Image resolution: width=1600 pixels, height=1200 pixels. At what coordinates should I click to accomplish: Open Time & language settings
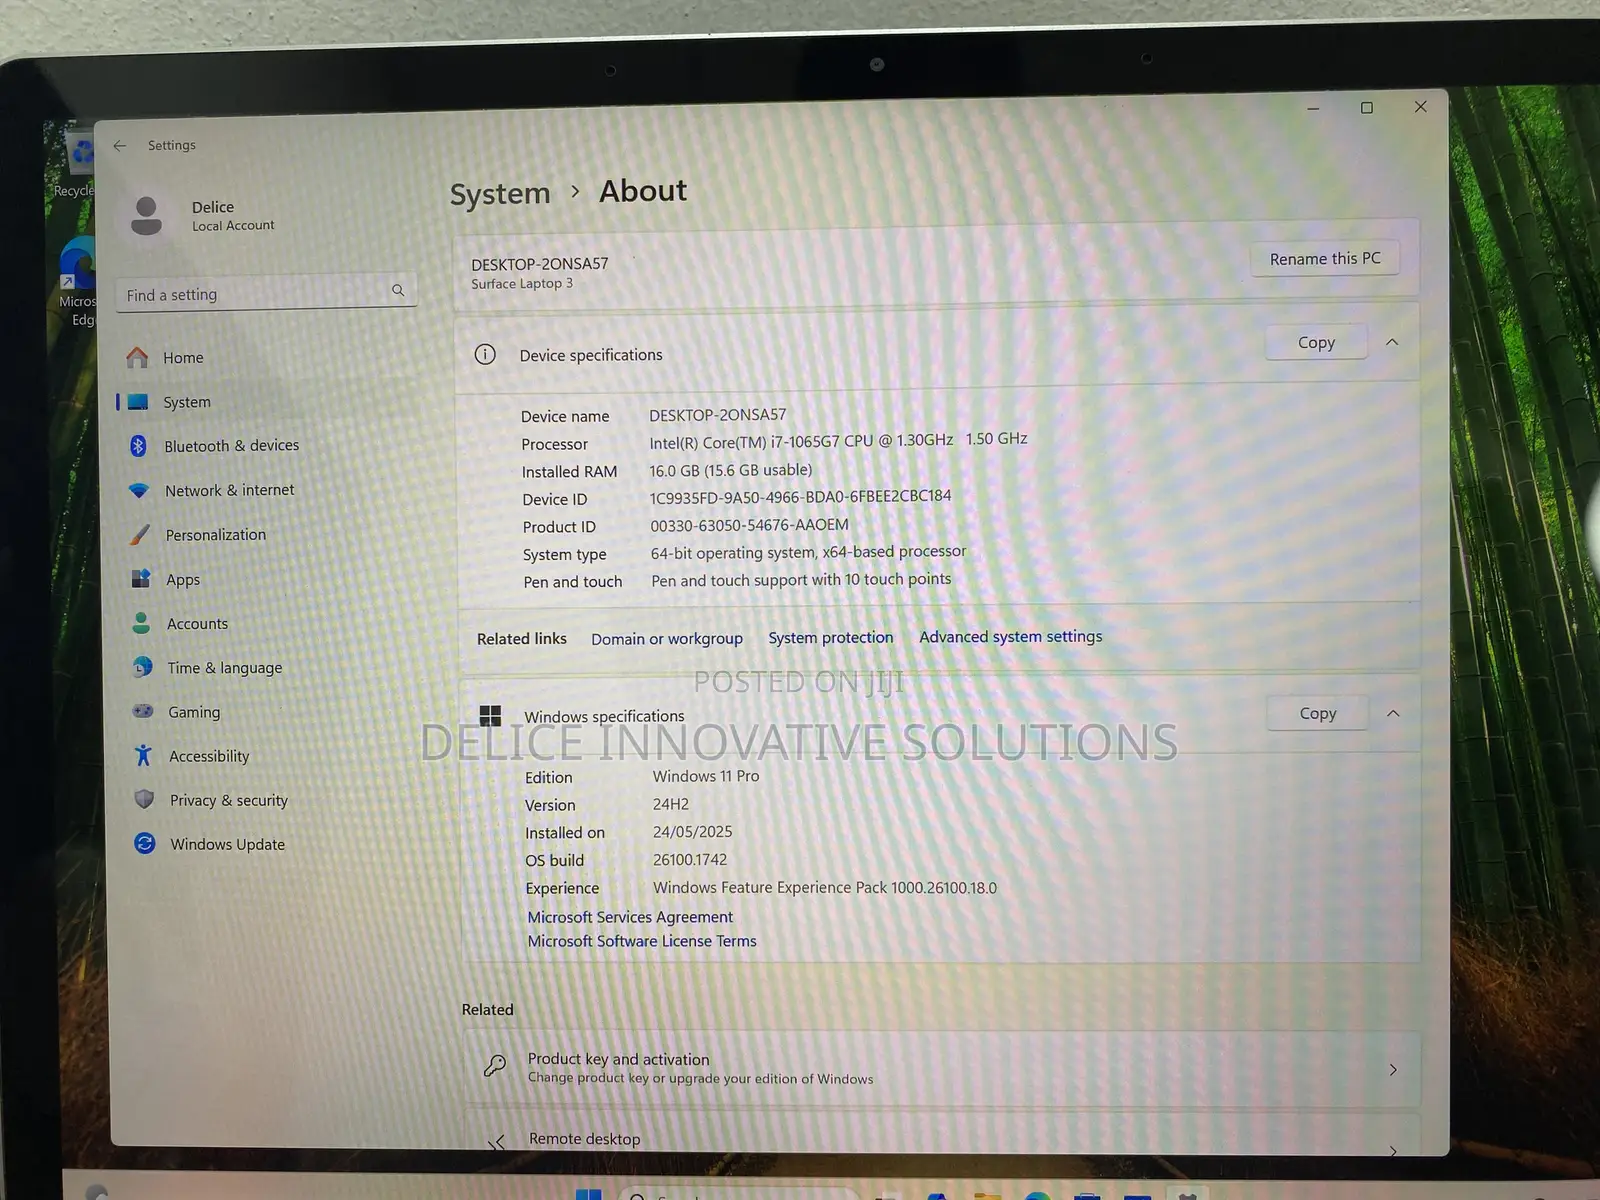point(225,668)
